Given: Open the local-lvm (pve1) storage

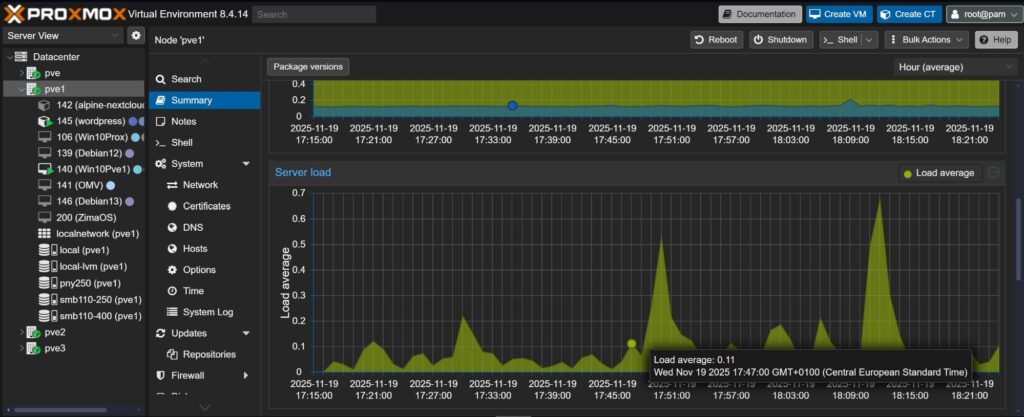Looking at the screenshot, I should pos(92,266).
